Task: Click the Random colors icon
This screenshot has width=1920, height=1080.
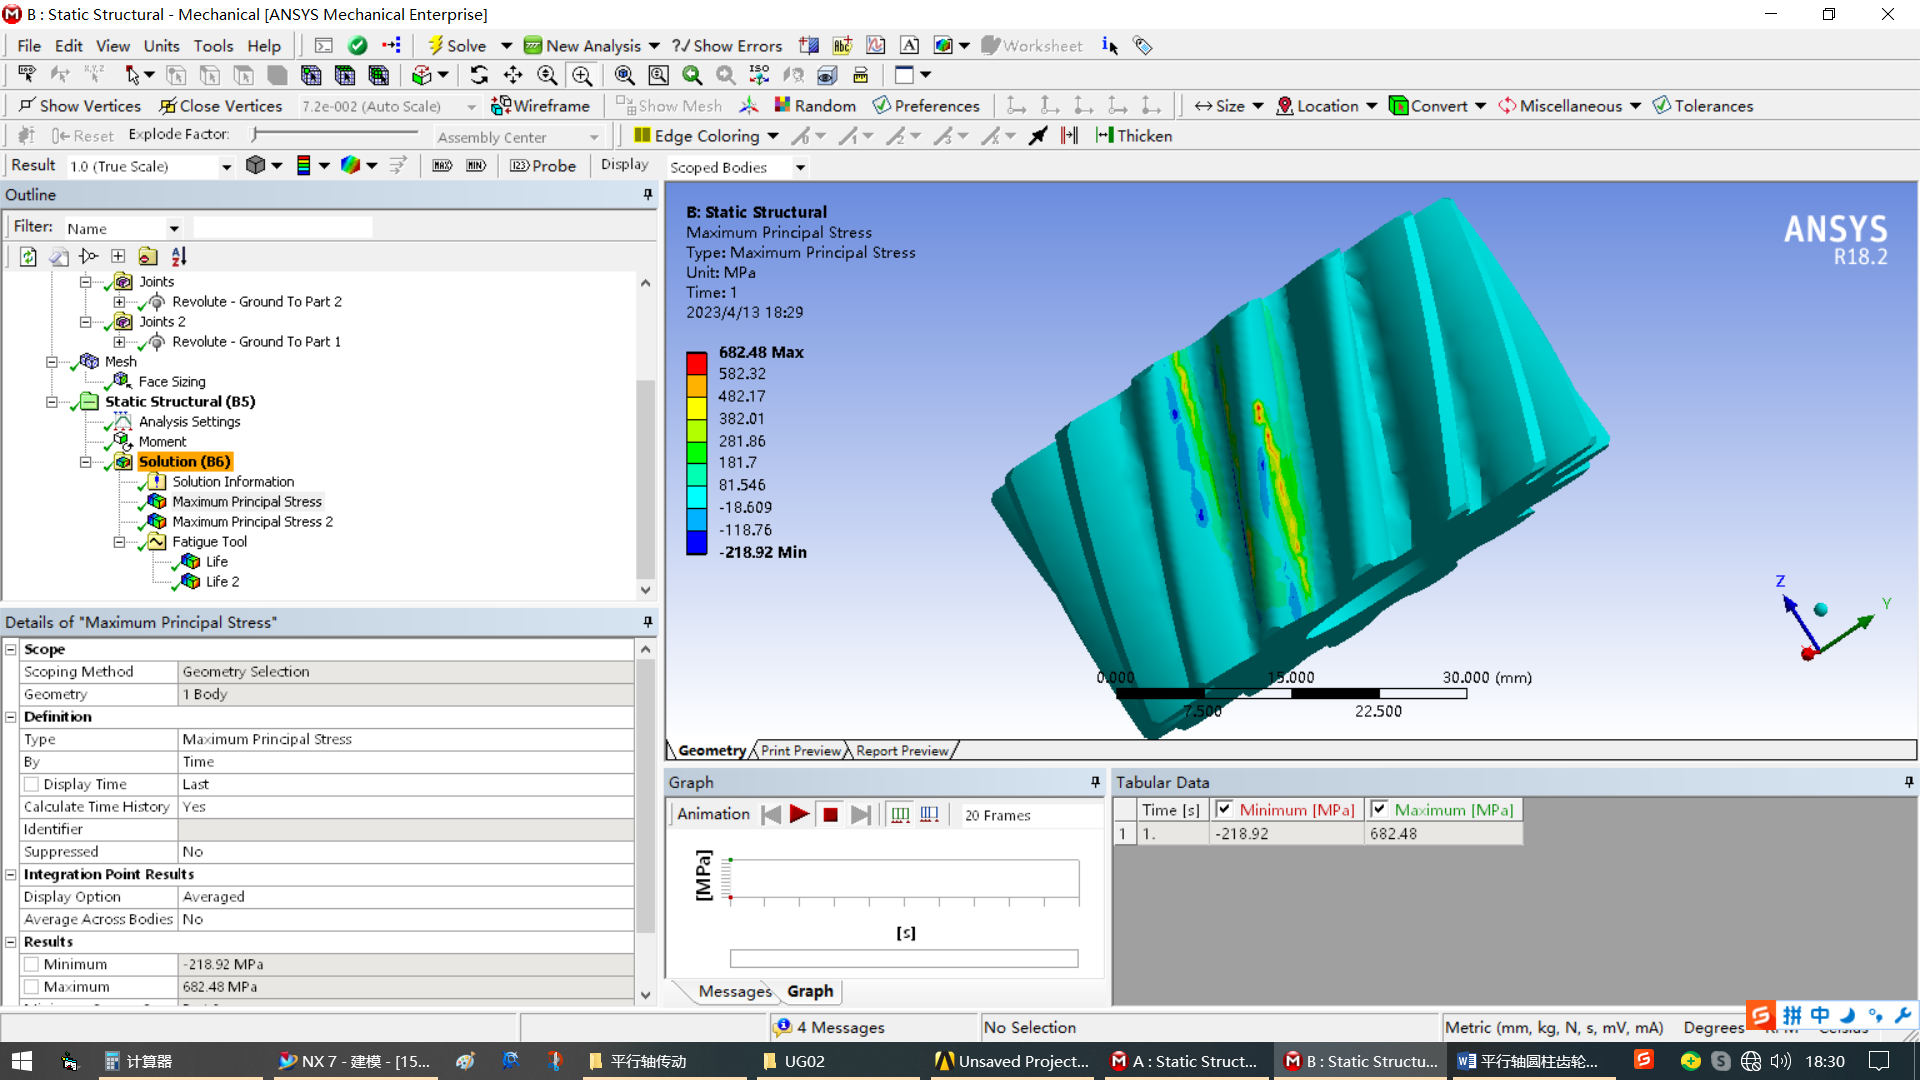Action: pyautogui.click(x=815, y=106)
